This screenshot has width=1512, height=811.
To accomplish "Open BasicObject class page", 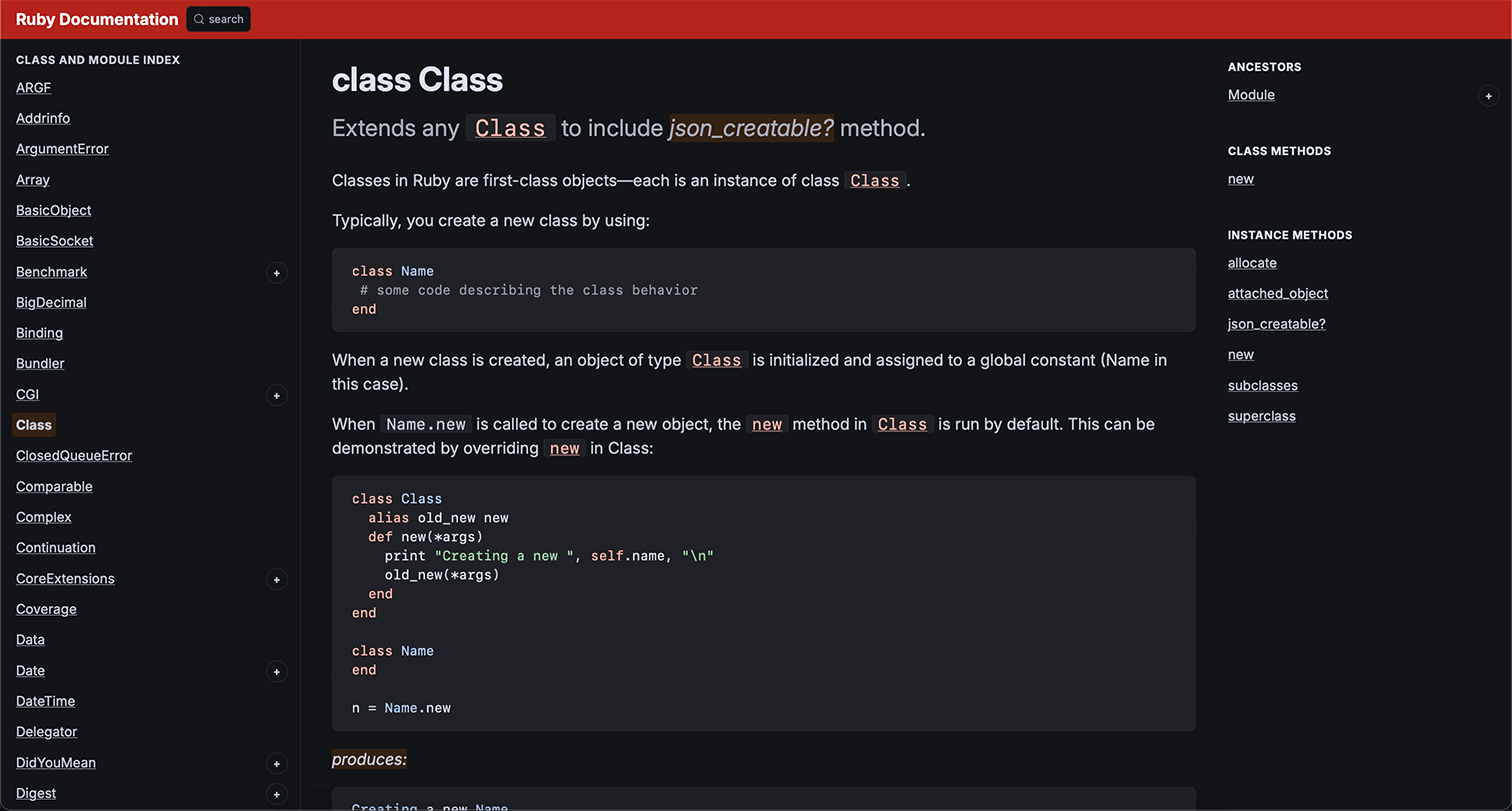I will [54, 210].
